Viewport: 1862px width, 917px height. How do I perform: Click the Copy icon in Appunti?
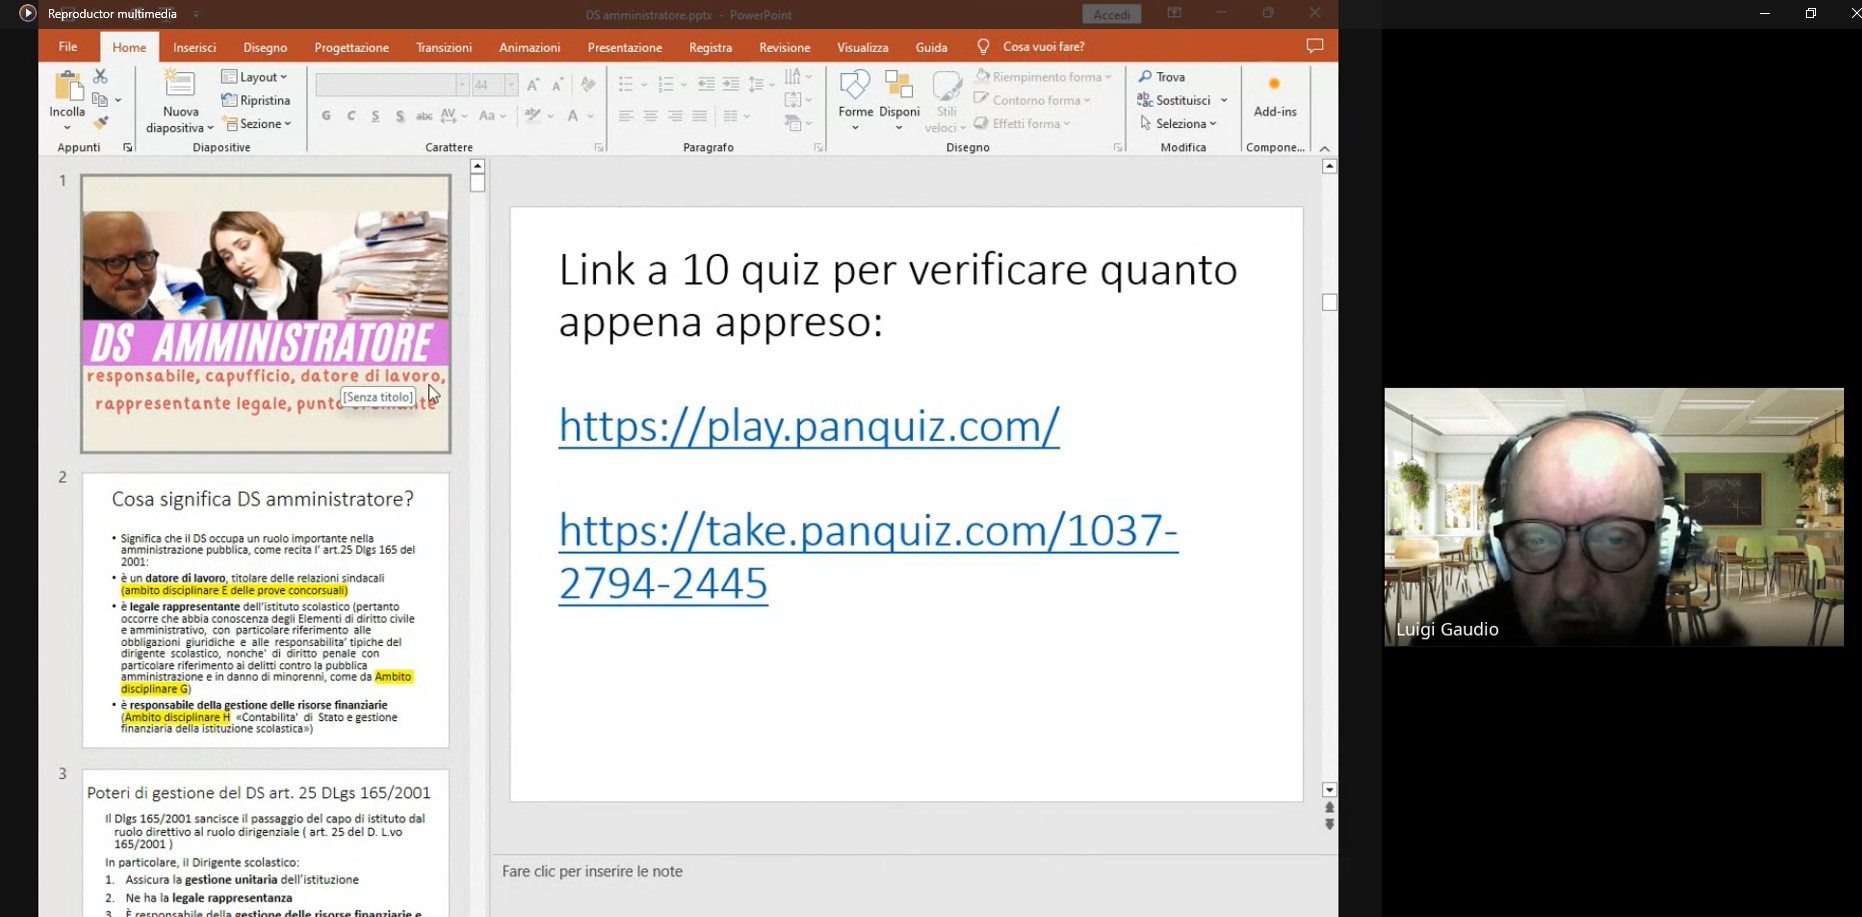(x=100, y=100)
